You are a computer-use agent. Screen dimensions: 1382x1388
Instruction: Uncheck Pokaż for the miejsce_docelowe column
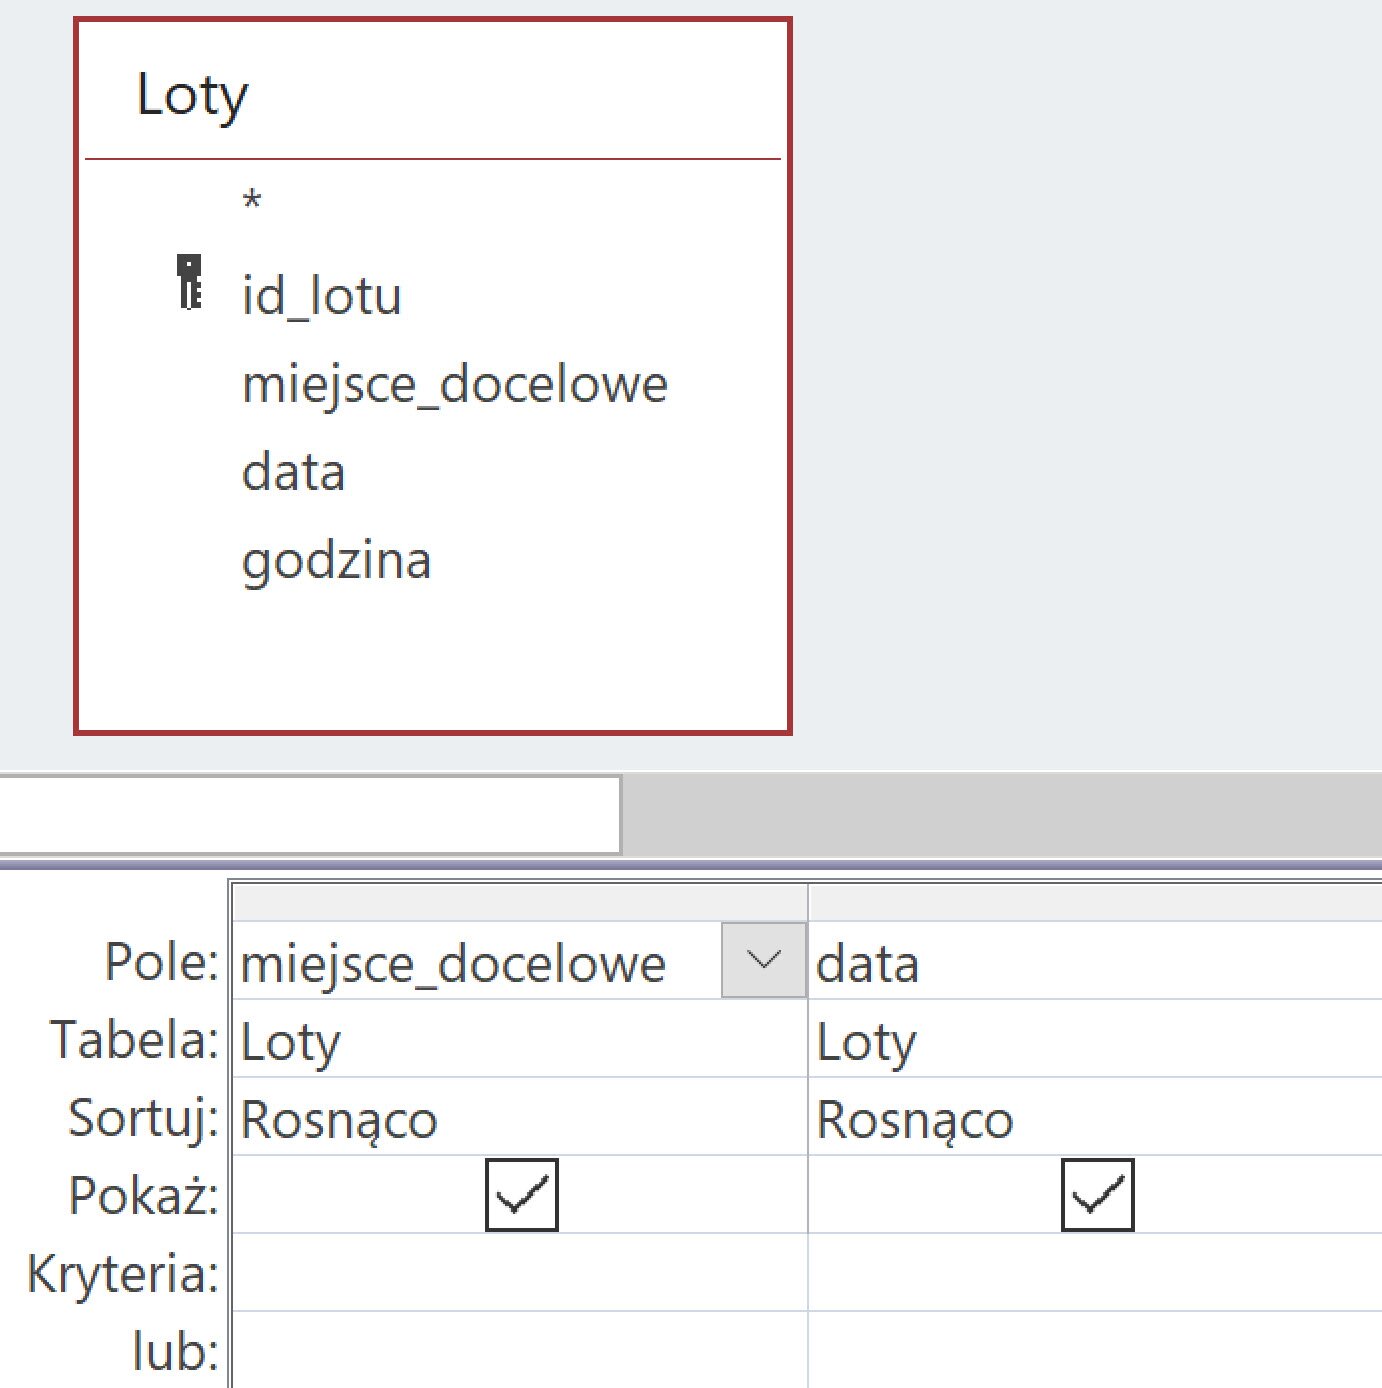[521, 1193]
